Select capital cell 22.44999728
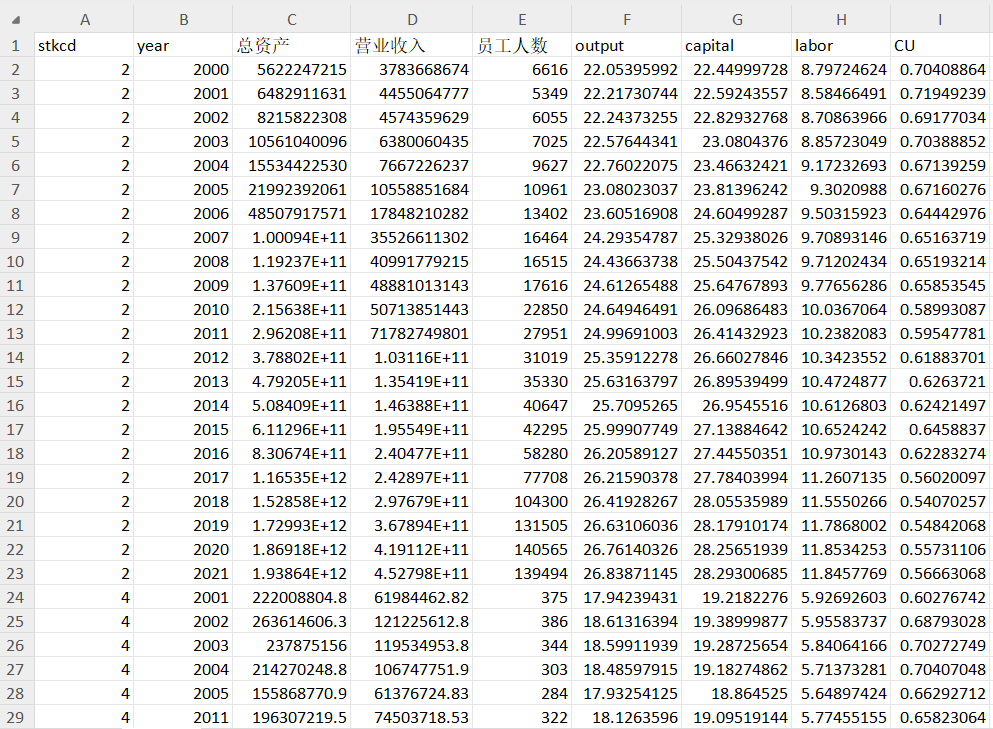The width and height of the screenshot is (993, 729). click(737, 70)
